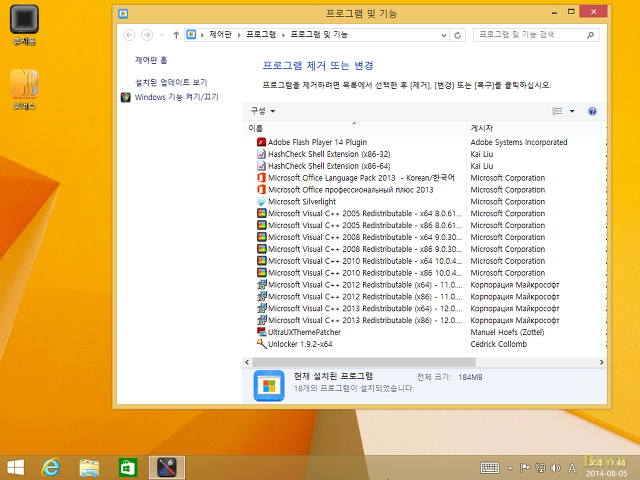Select Manuel Hoefs (Zottel) publisher cell
Image resolution: width=640 pixels, height=480 pixels.
pyautogui.click(x=507, y=332)
